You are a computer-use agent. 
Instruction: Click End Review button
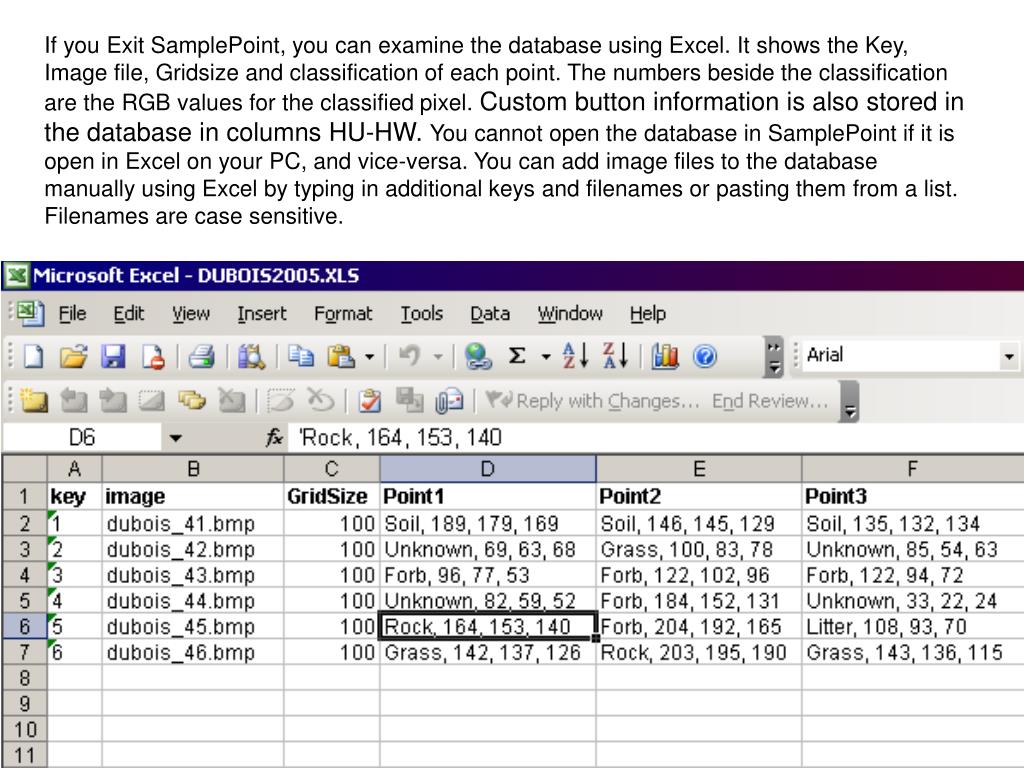[x=770, y=401]
